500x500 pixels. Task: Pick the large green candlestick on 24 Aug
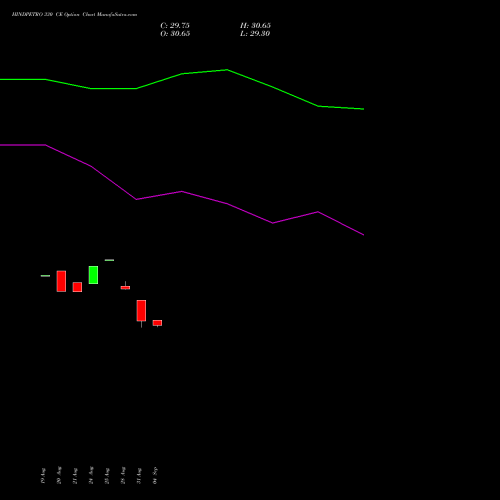[93, 275]
